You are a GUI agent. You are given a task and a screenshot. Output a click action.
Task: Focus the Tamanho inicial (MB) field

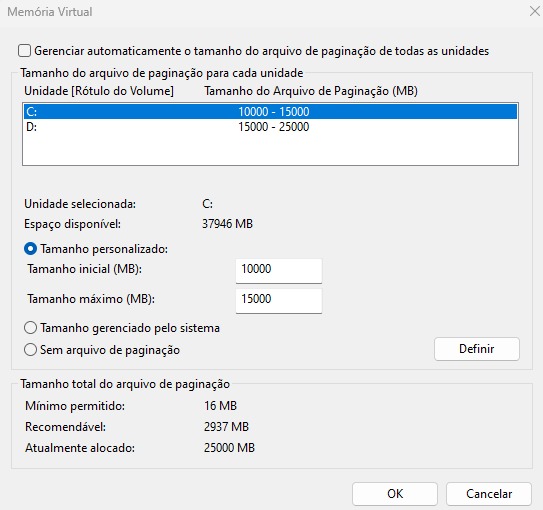pos(279,270)
